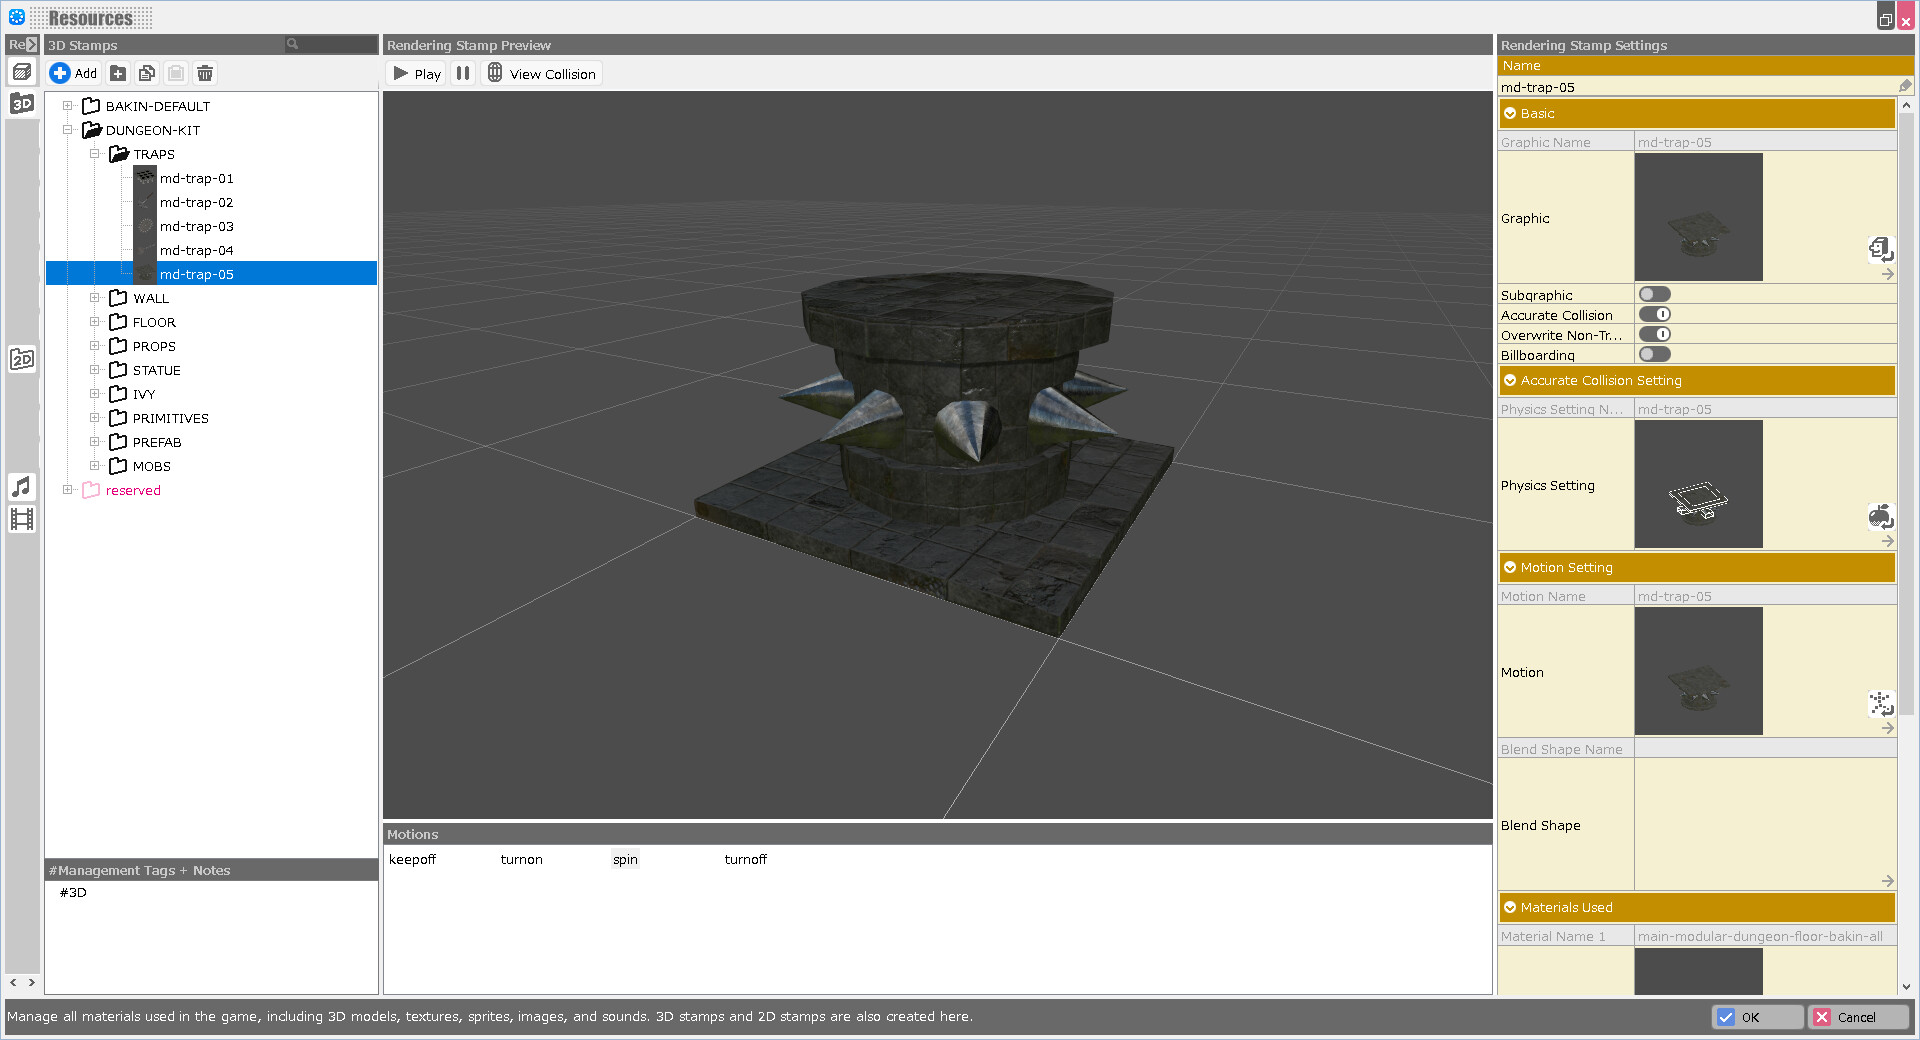Duplicate the selected stamp with copy icon
Viewport: 1920px width, 1040px height.
(147, 73)
